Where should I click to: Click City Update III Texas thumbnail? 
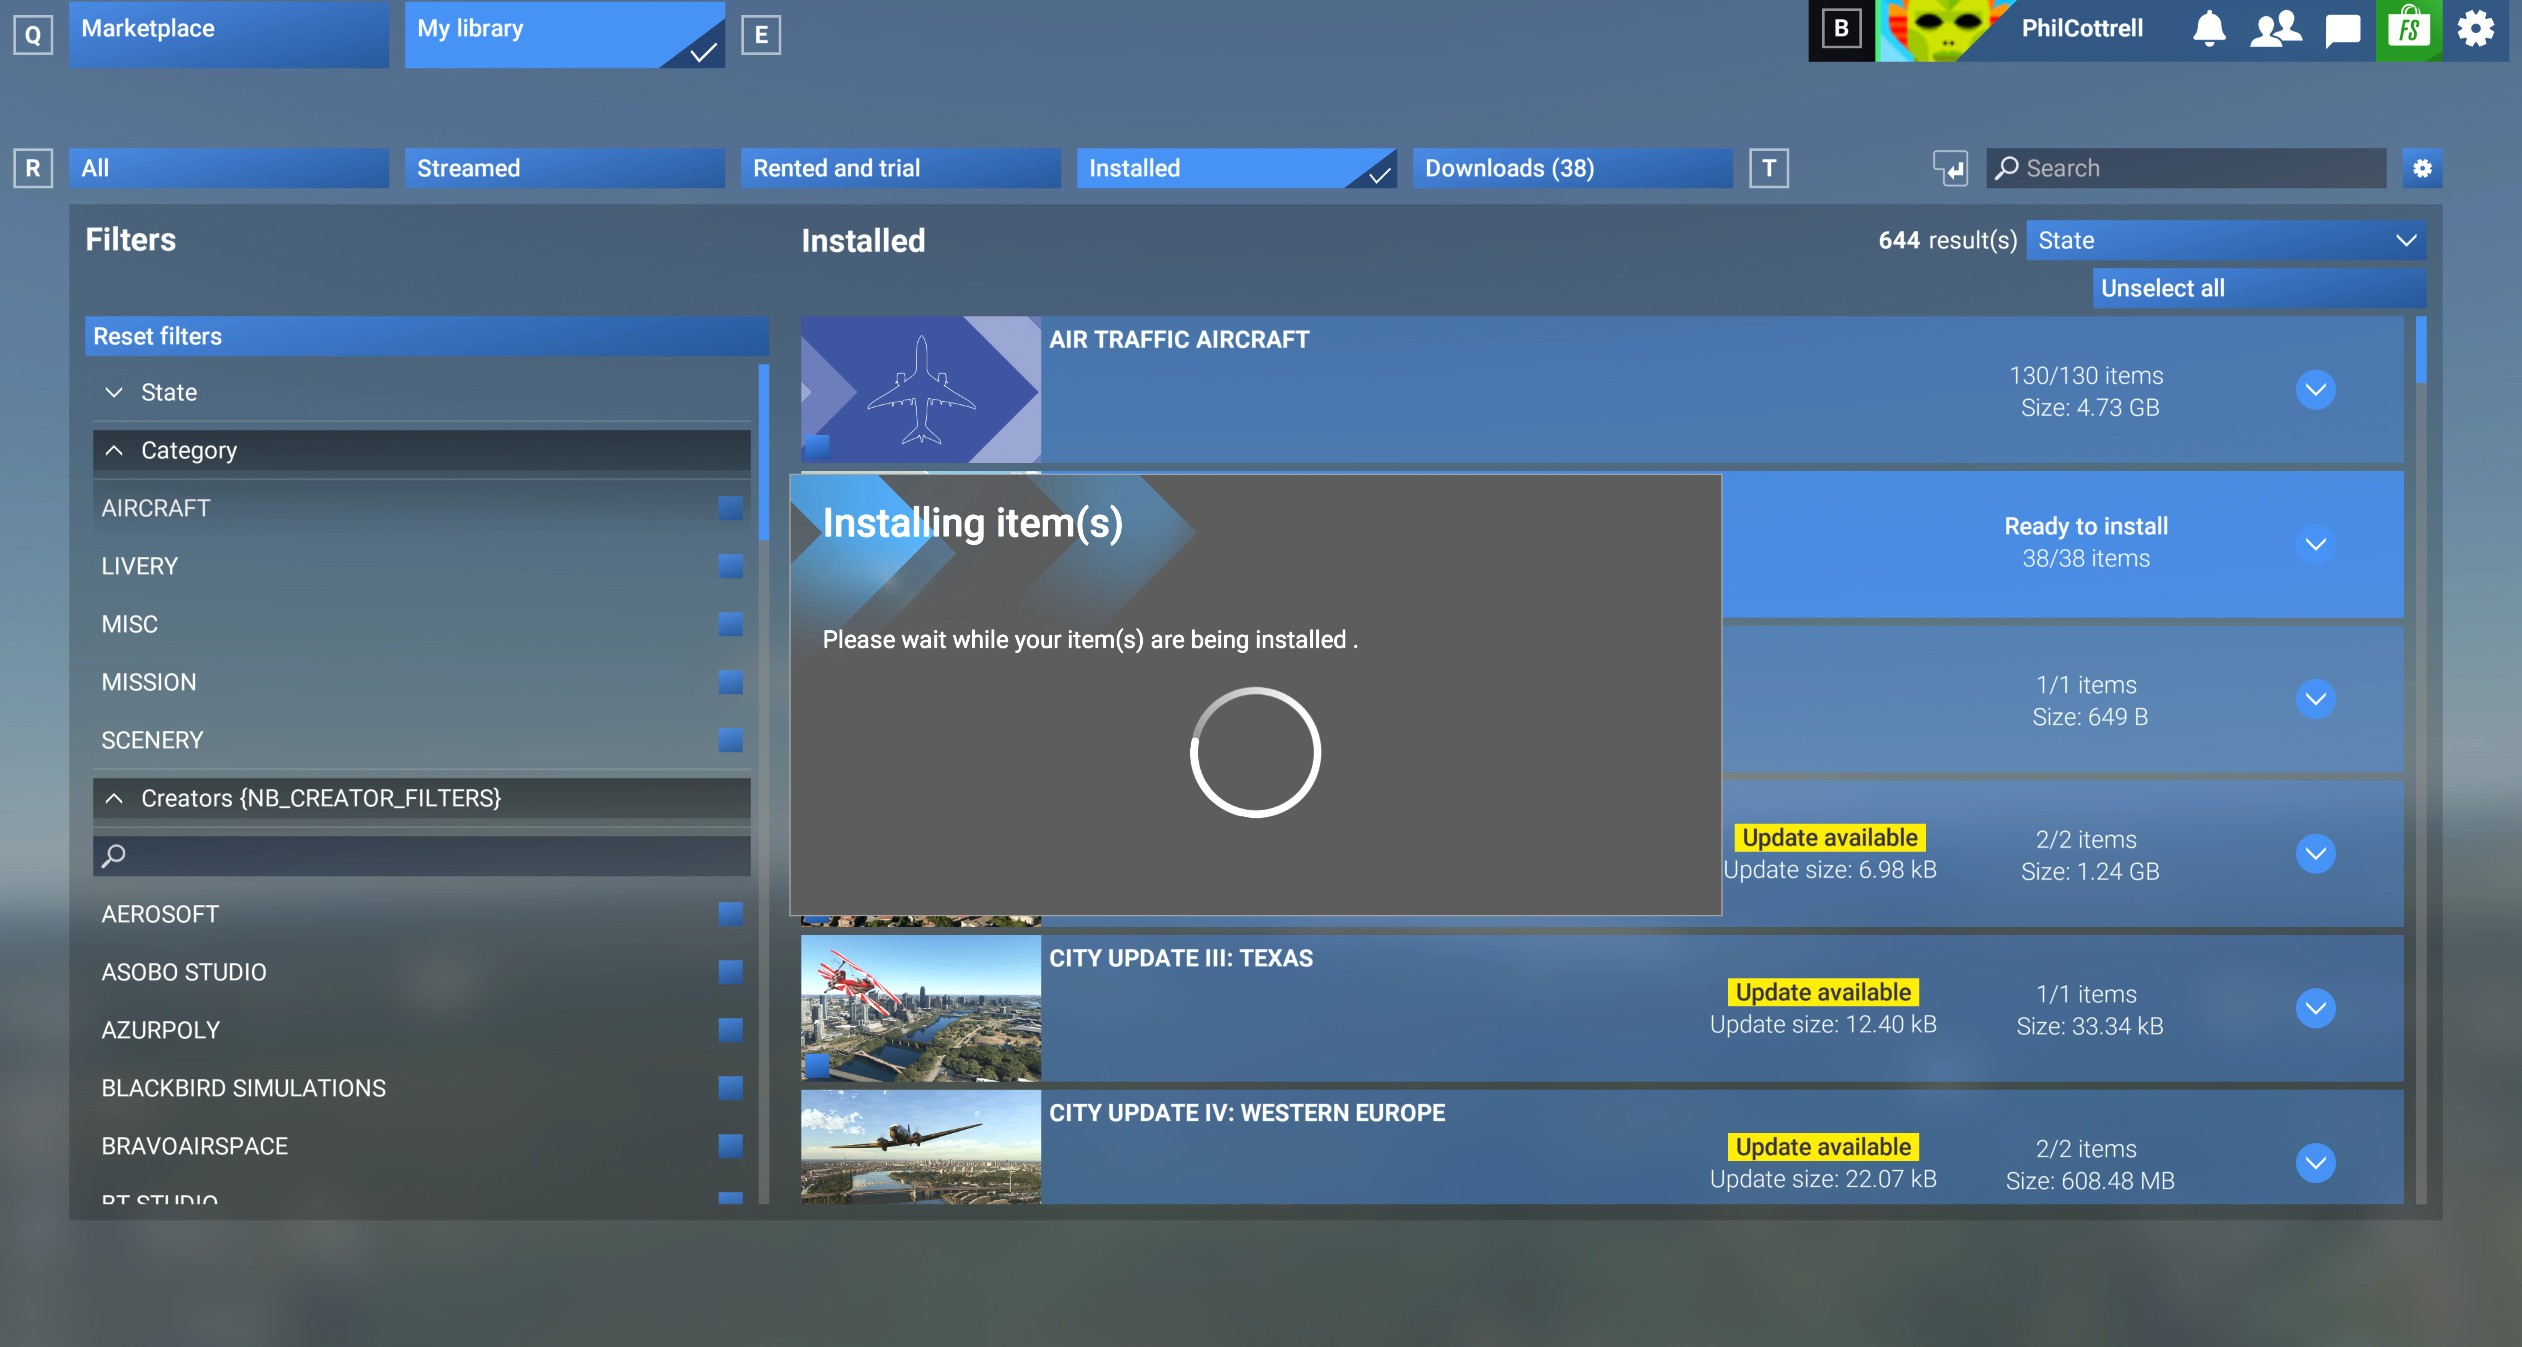(x=921, y=1008)
